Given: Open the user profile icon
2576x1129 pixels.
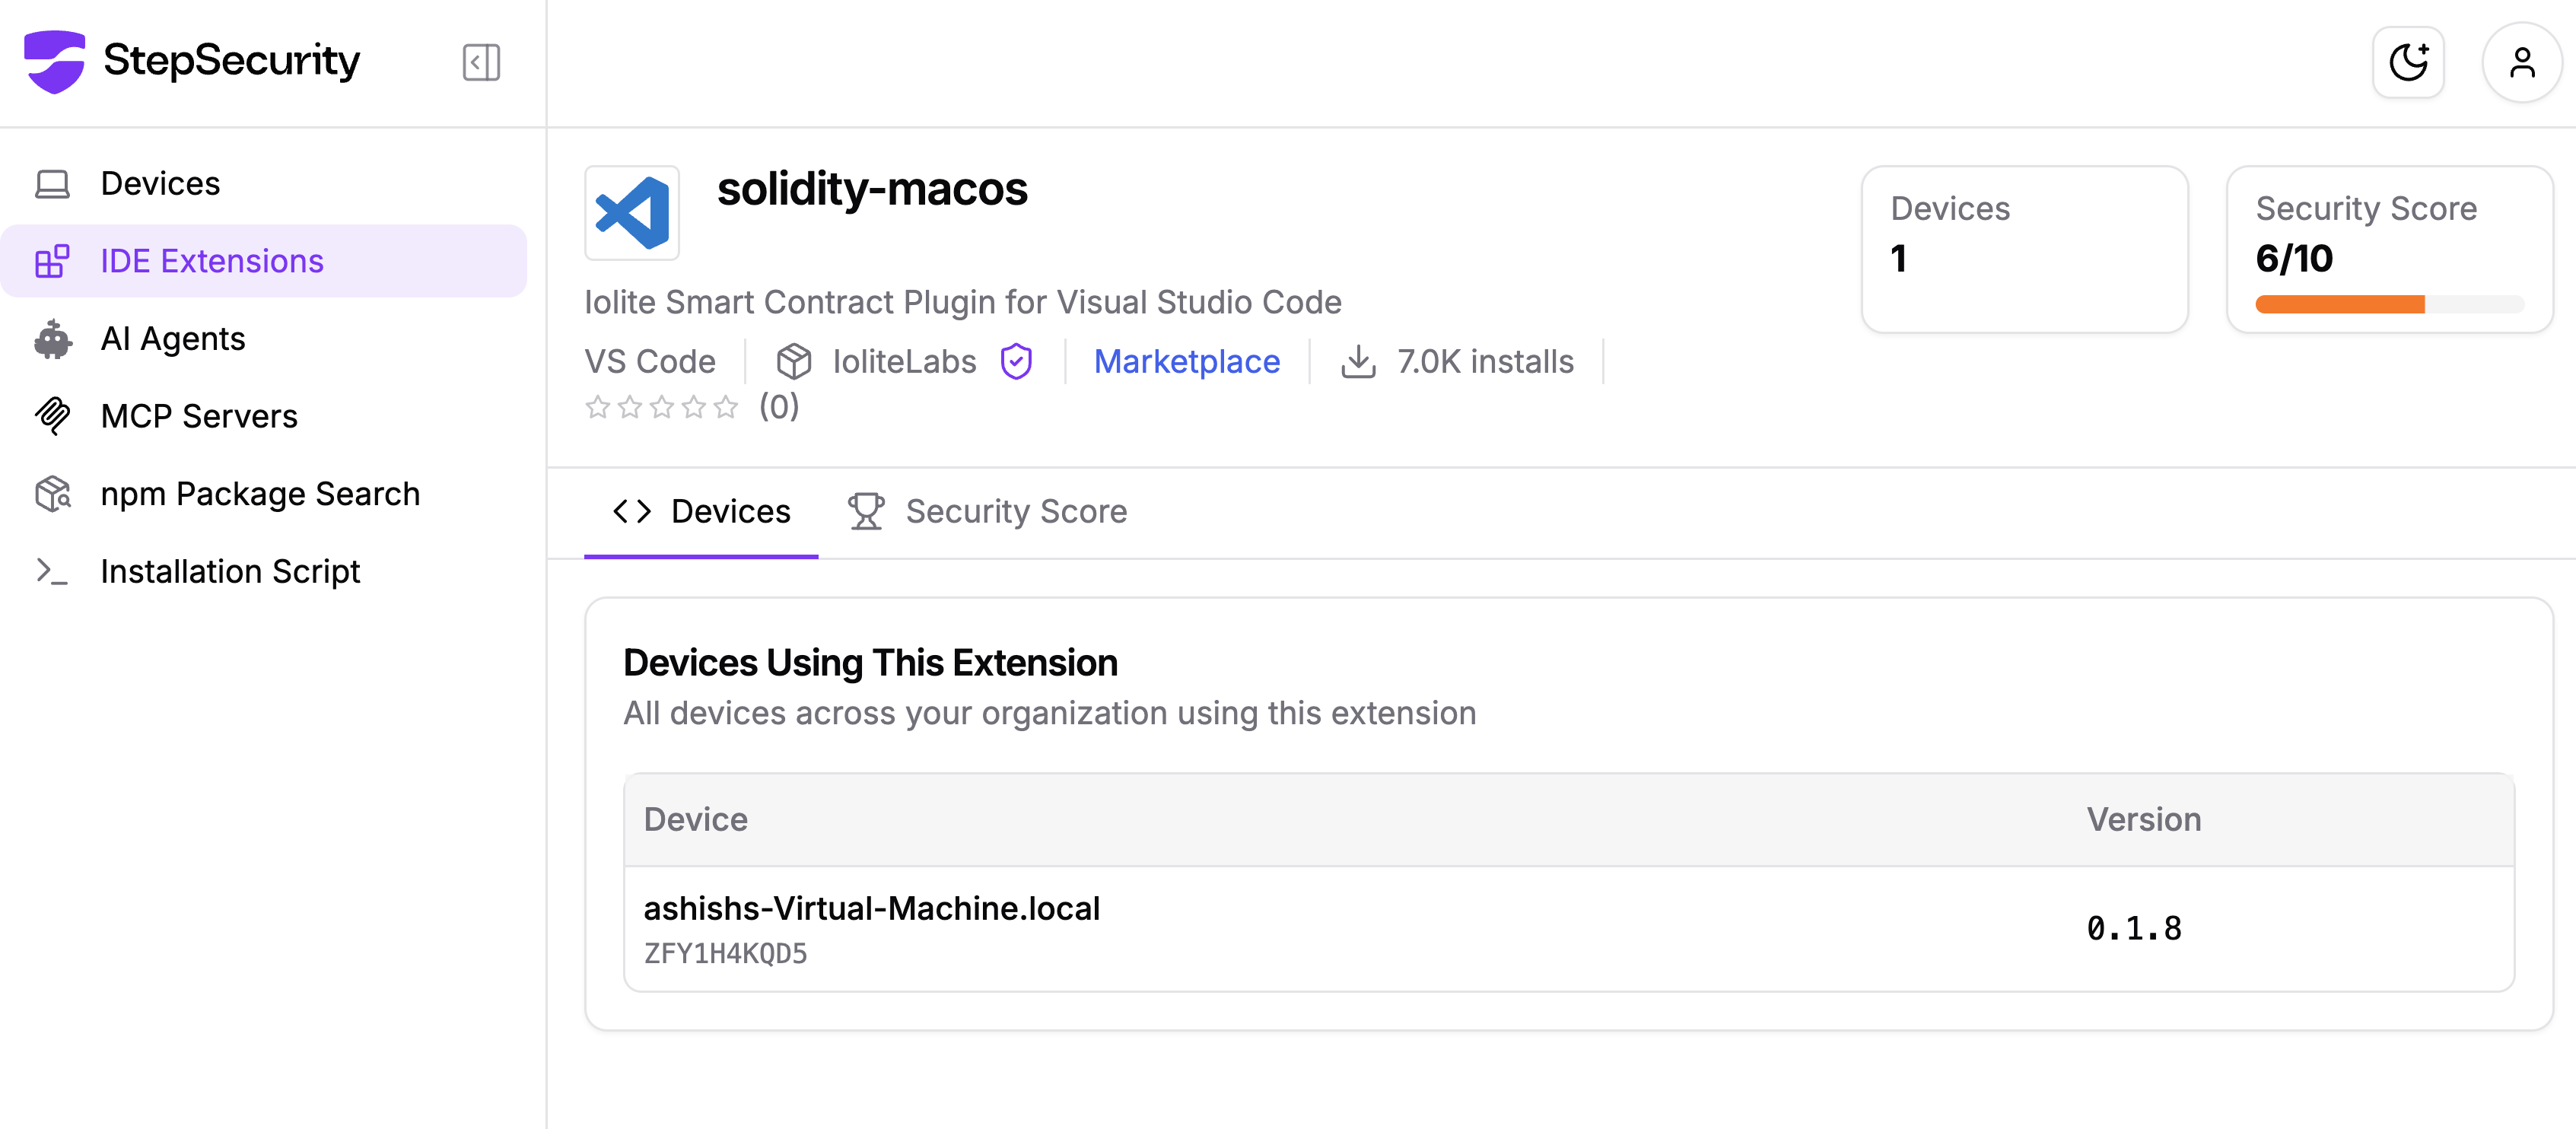Looking at the screenshot, I should tap(2521, 62).
